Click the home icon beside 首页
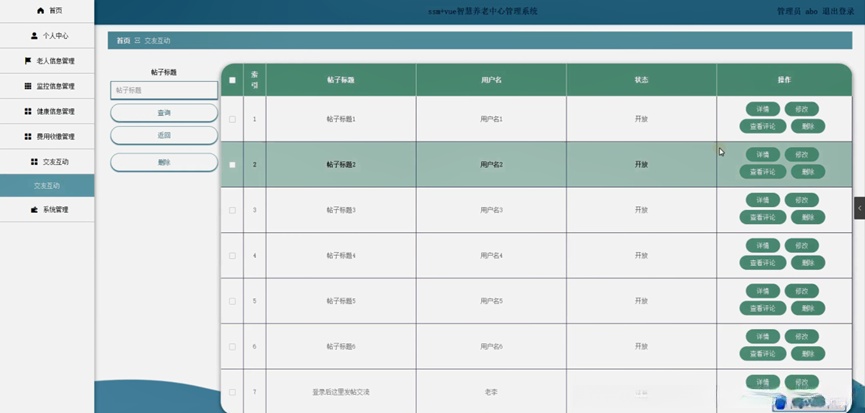The width and height of the screenshot is (865, 413). pyautogui.click(x=40, y=10)
